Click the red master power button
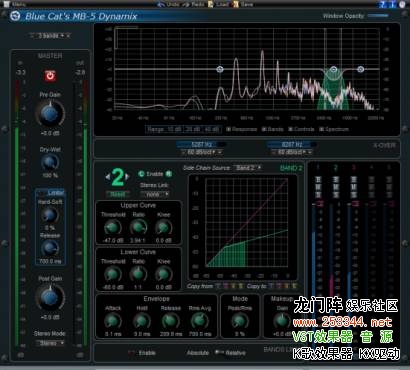Viewport: 410px width, 370px height. 50,76
